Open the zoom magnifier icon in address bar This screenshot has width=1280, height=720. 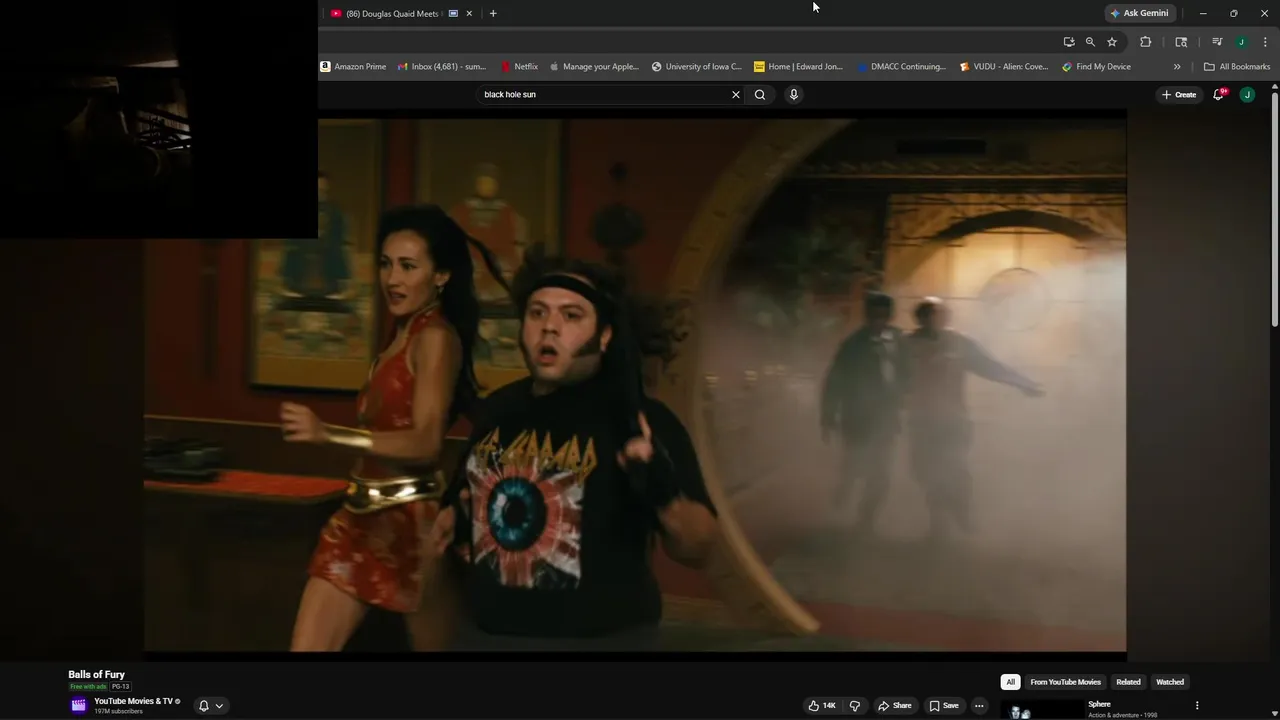tap(1090, 42)
